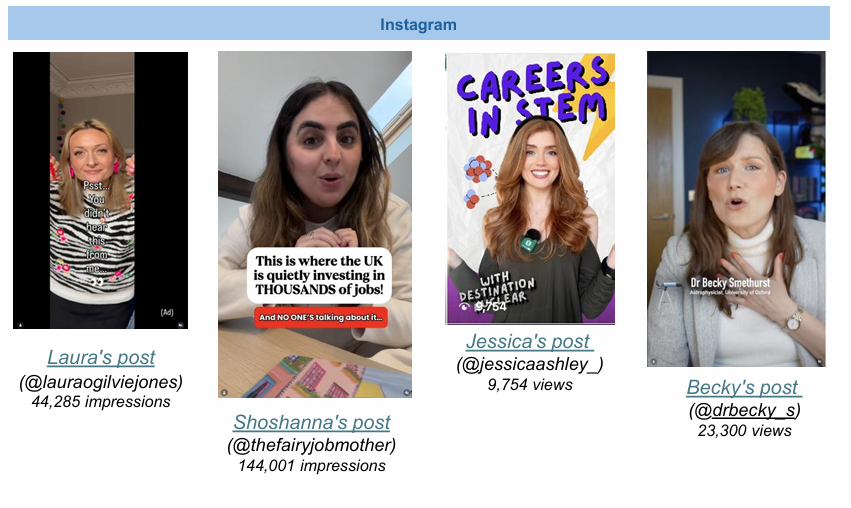This screenshot has height=508, width=851.
Task: Select the Careers in STEM thumbnail
Action: (530, 188)
